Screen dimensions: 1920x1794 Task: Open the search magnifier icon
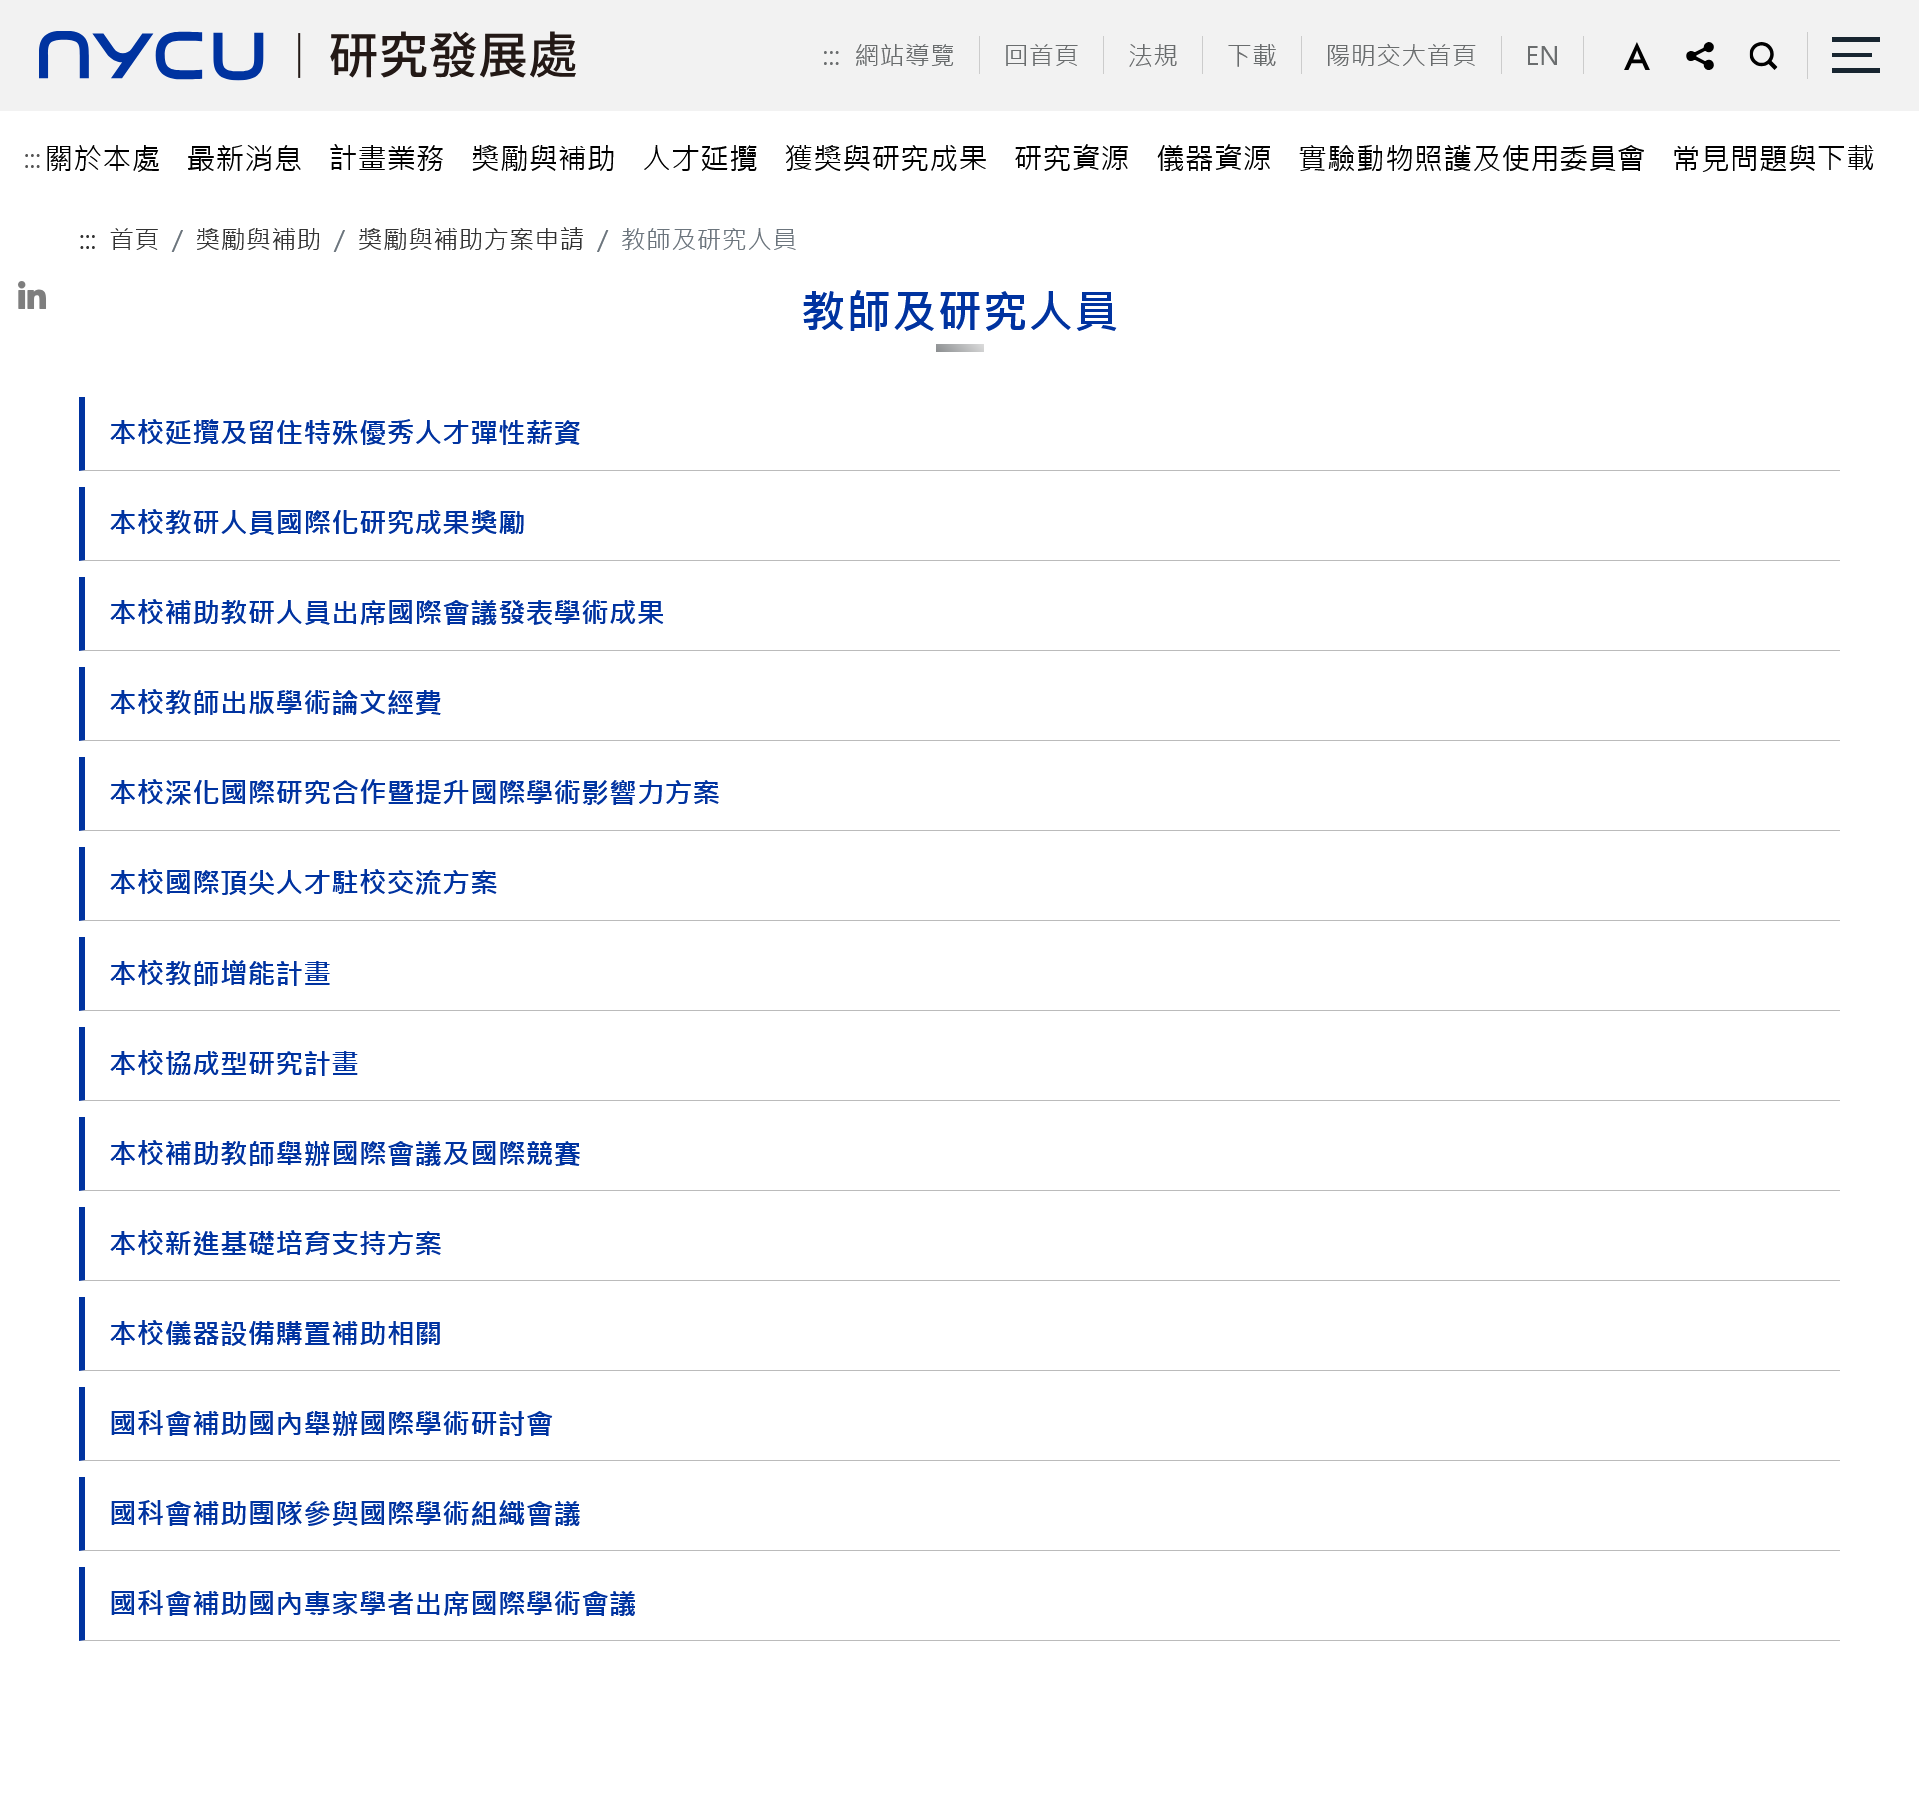click(1763, 56)
